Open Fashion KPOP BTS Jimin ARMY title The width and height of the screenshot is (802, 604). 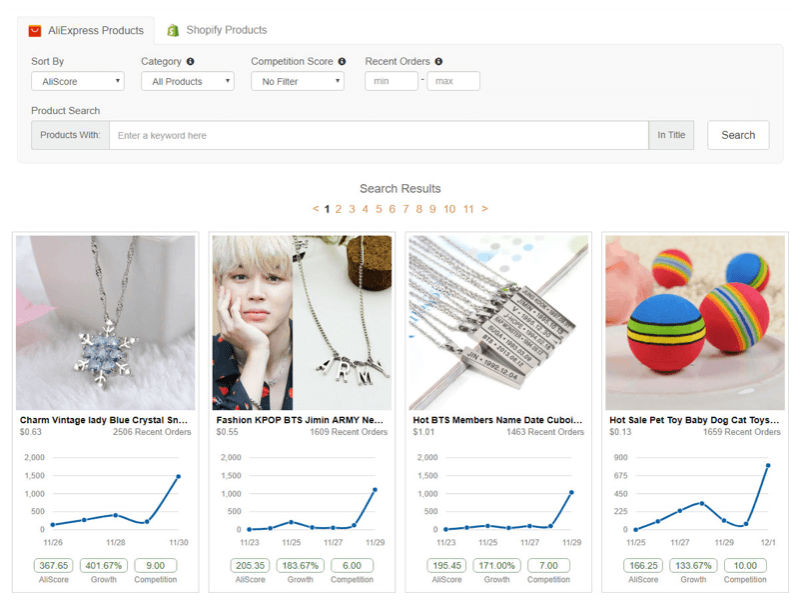pos(300,420)
